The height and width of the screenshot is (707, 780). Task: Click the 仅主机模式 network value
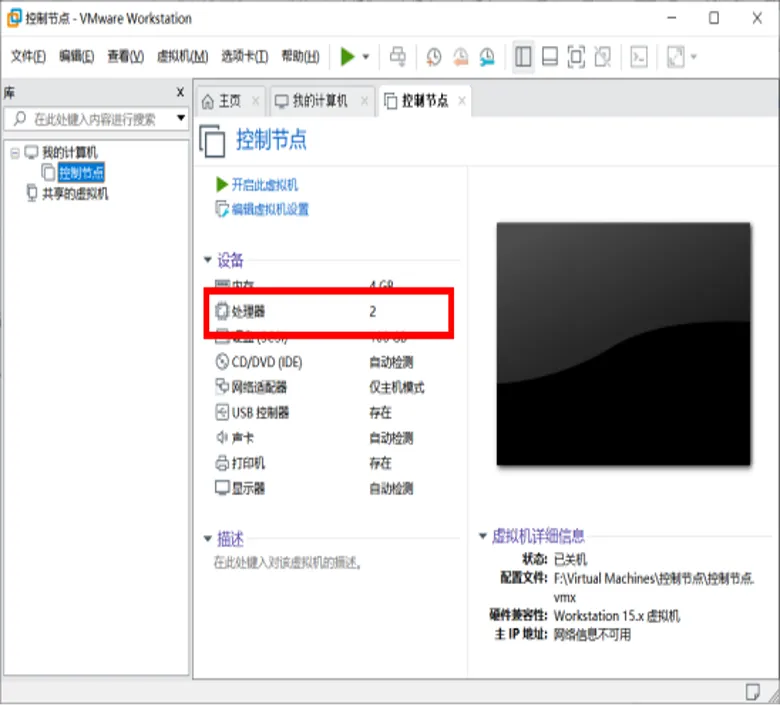point(396,388)
